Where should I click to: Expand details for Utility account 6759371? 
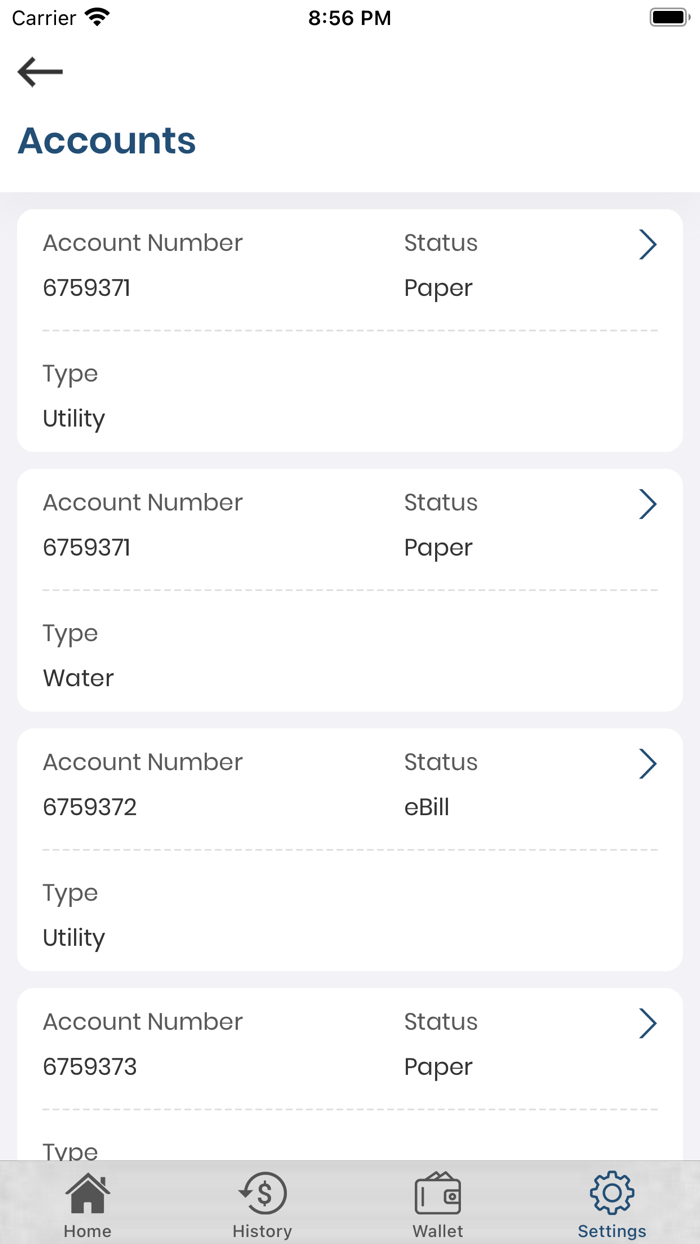point(648,244)
